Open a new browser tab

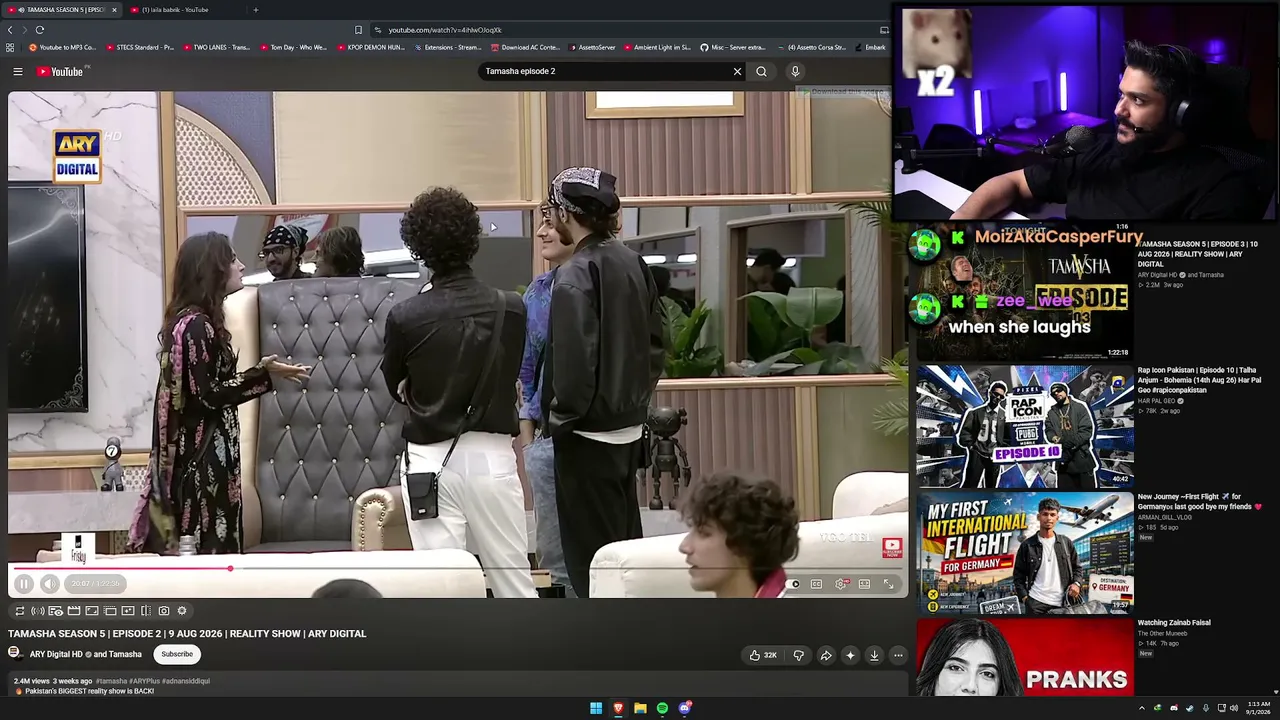click(255, 10)
